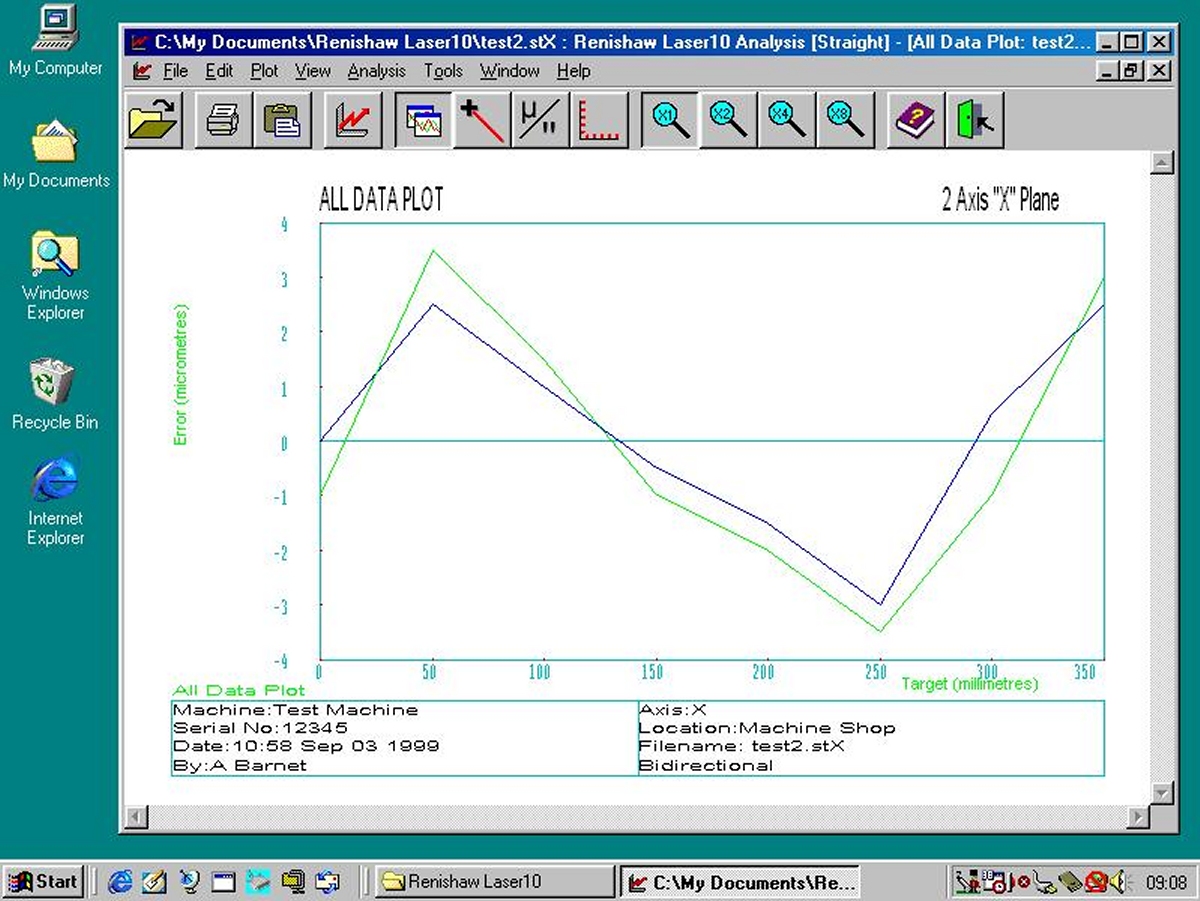Click the Start button
The image size is (1200, 901).
(x=44, y=881)
